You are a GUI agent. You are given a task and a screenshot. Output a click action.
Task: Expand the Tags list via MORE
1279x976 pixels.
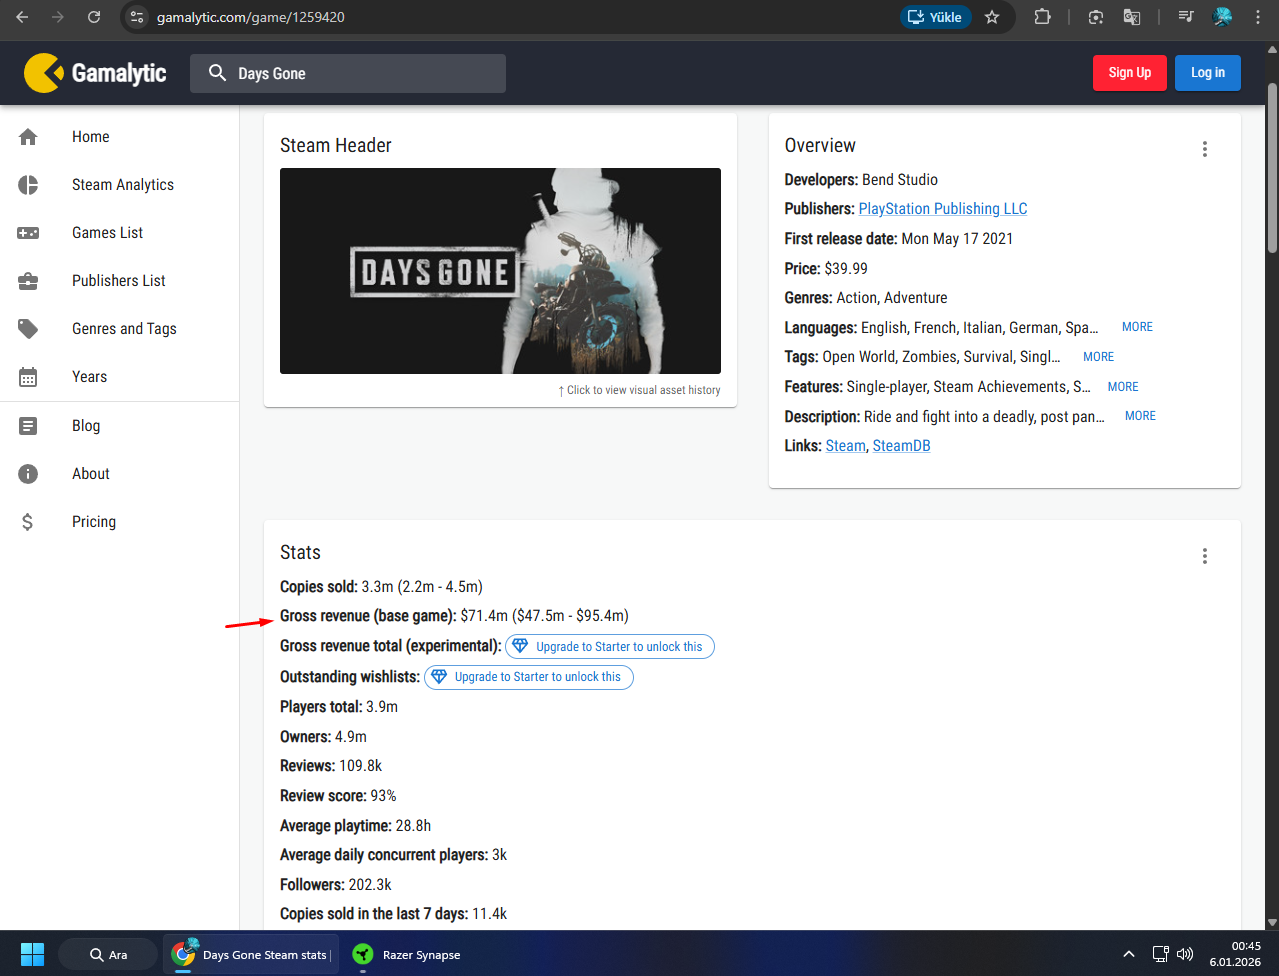point(1097,356)
